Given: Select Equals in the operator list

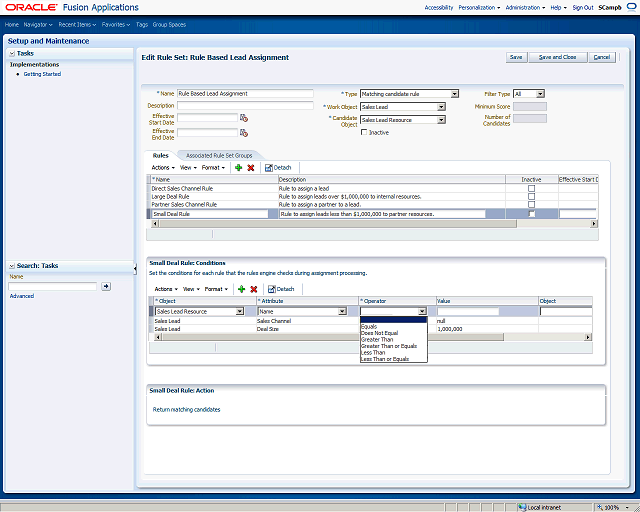Looking at the screenshot, I should coord(394,327).
